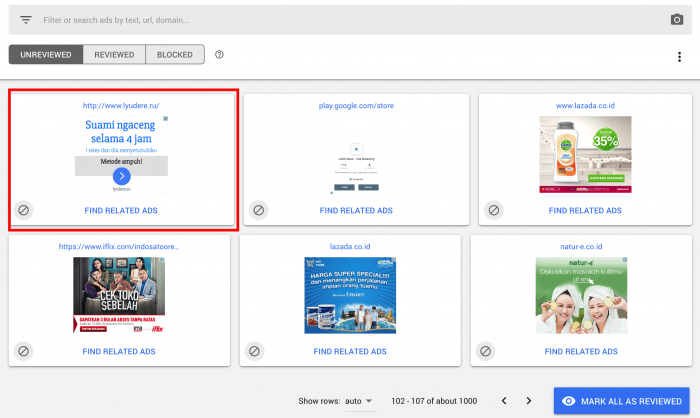Viewport: 700px width, 418px height.
Task: Block the natur-e.co.id ad
Action: (x=485, y=351)
